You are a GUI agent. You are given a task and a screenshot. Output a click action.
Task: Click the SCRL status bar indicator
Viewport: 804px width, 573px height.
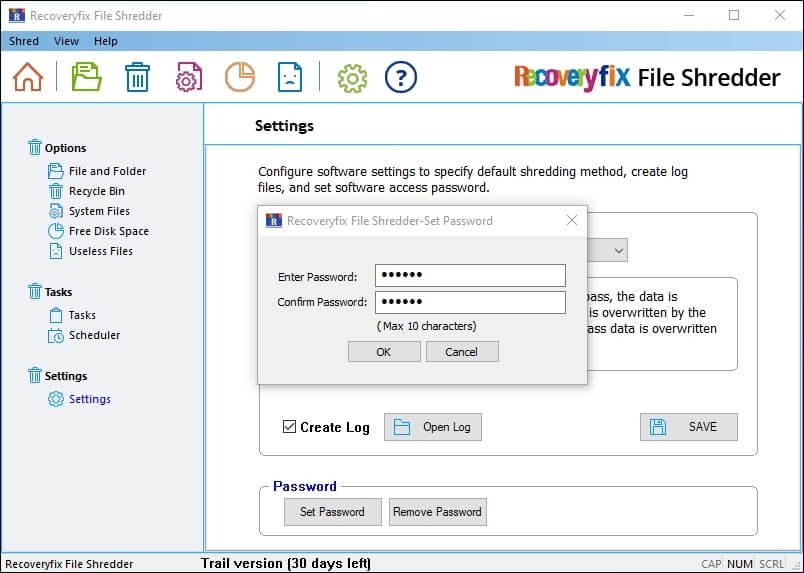[771, 564]
